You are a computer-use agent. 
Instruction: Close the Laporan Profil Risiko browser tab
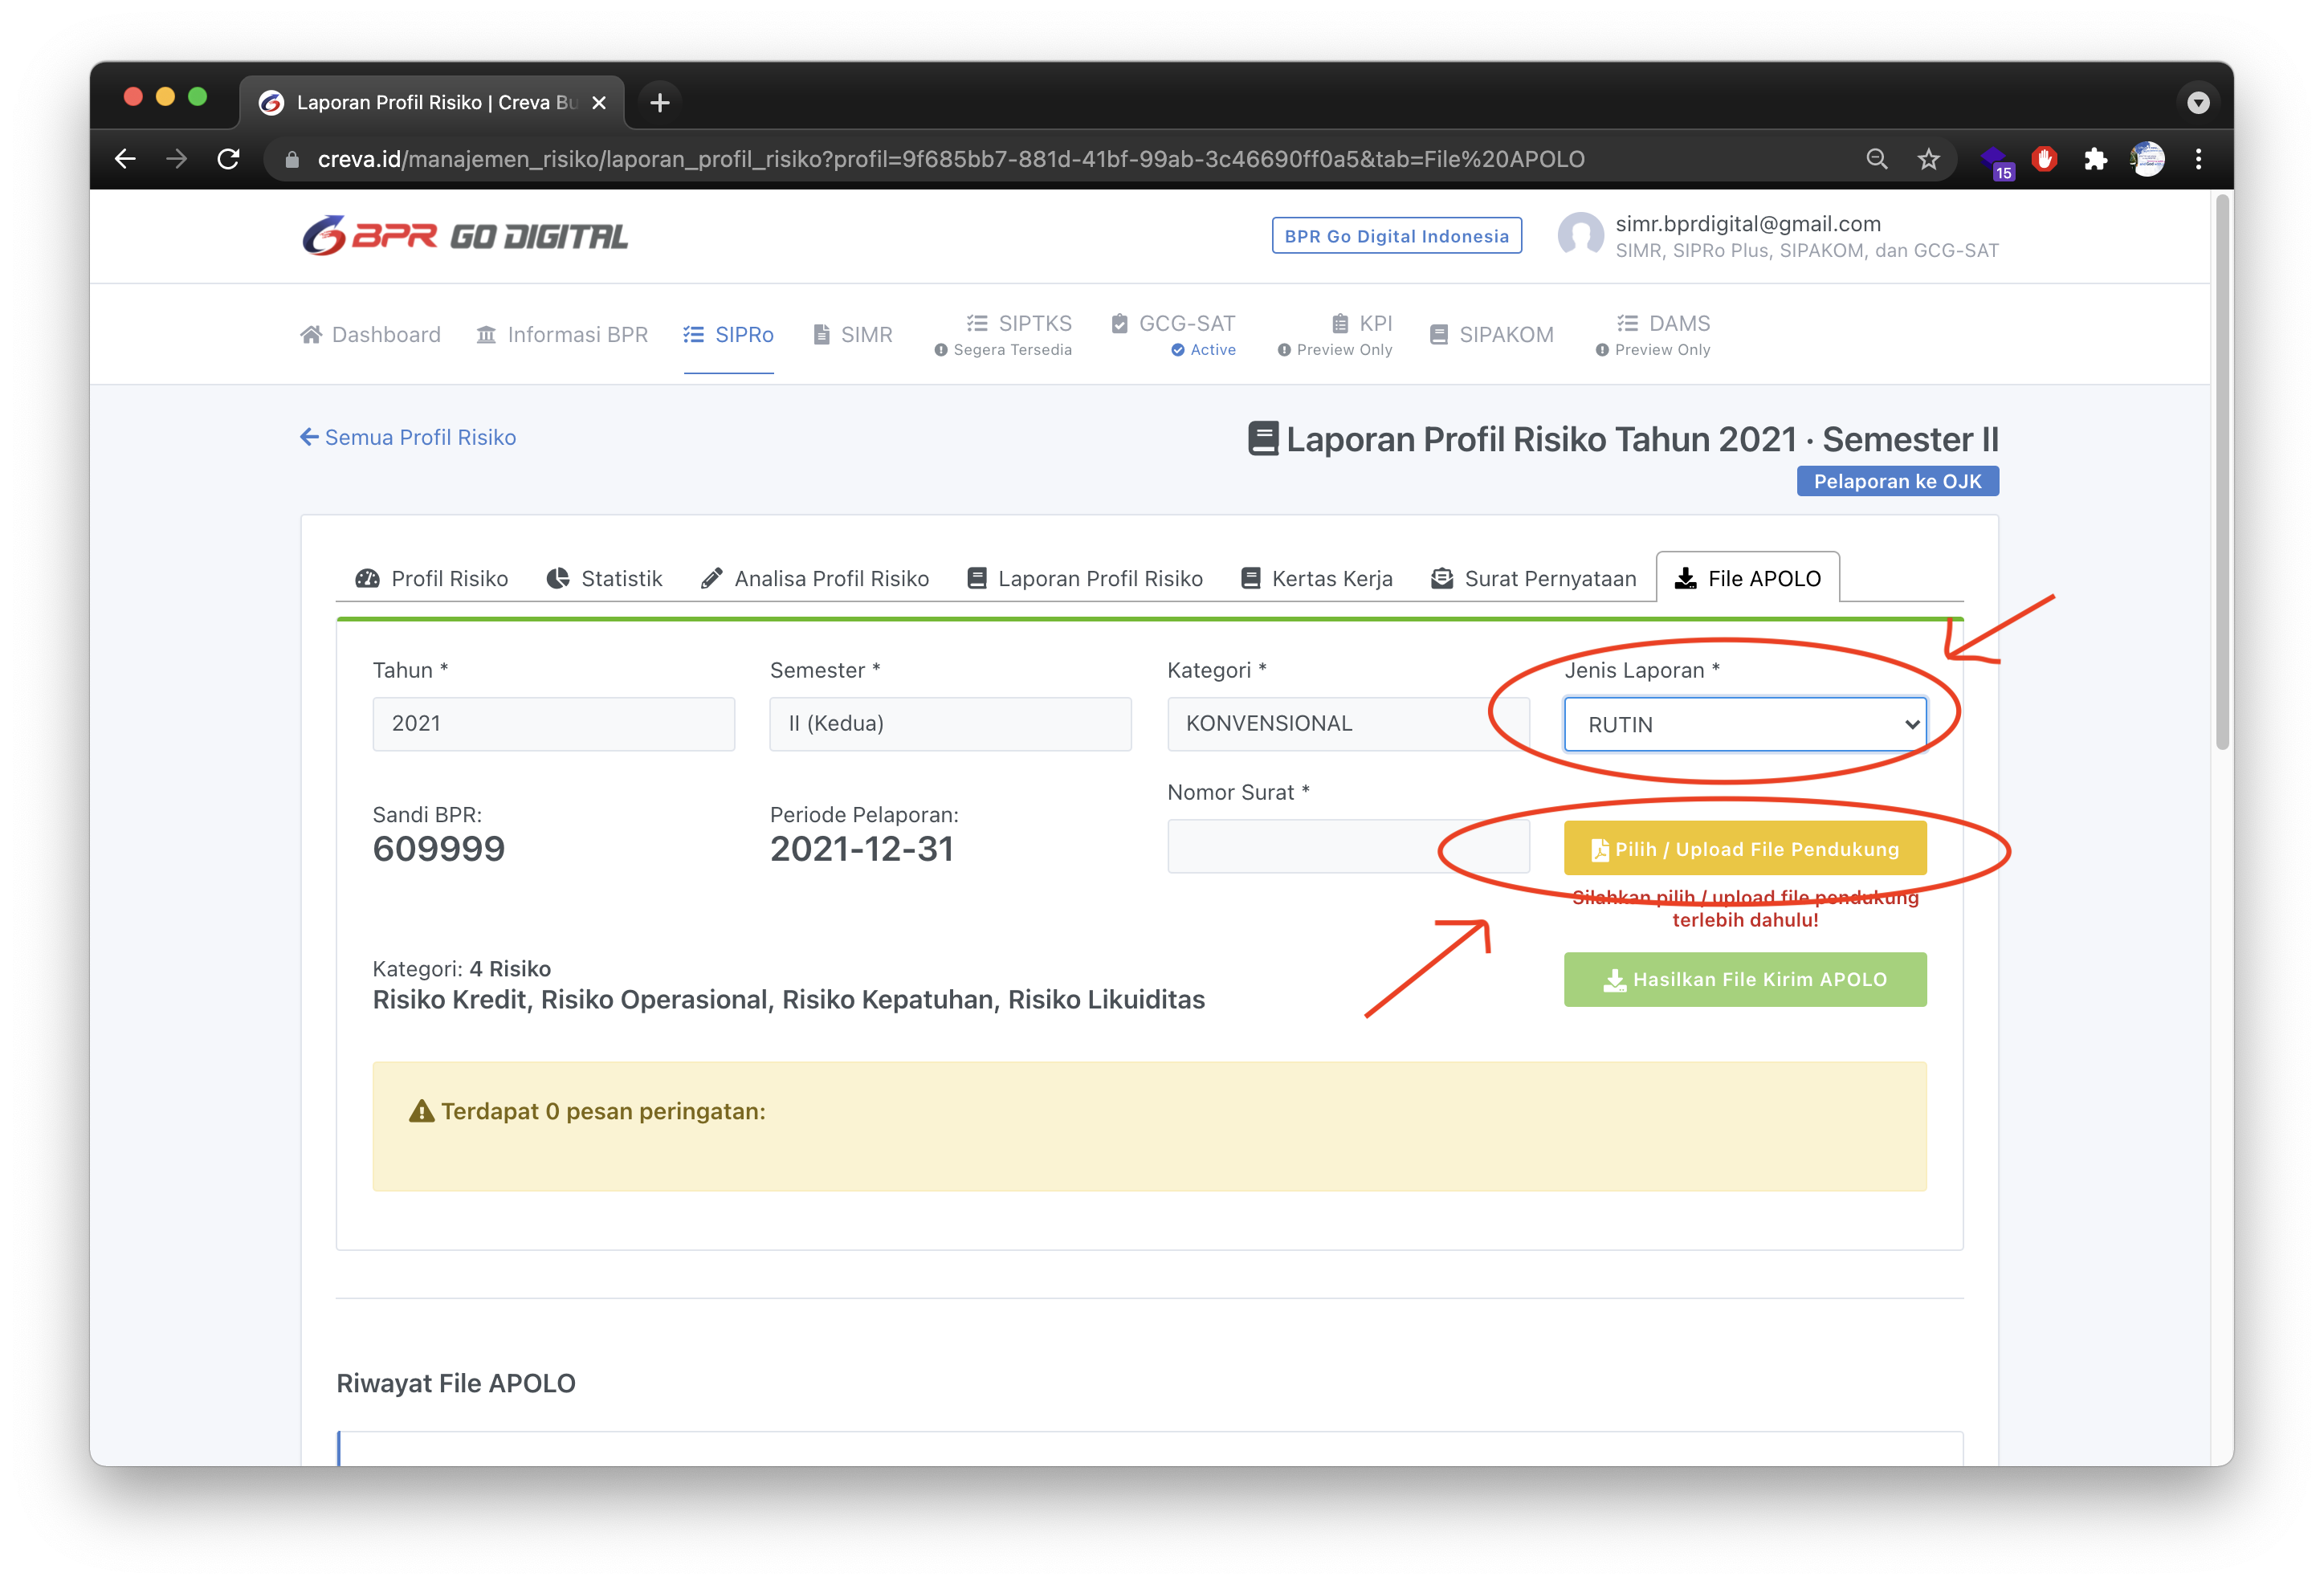[x=599, y=103]
